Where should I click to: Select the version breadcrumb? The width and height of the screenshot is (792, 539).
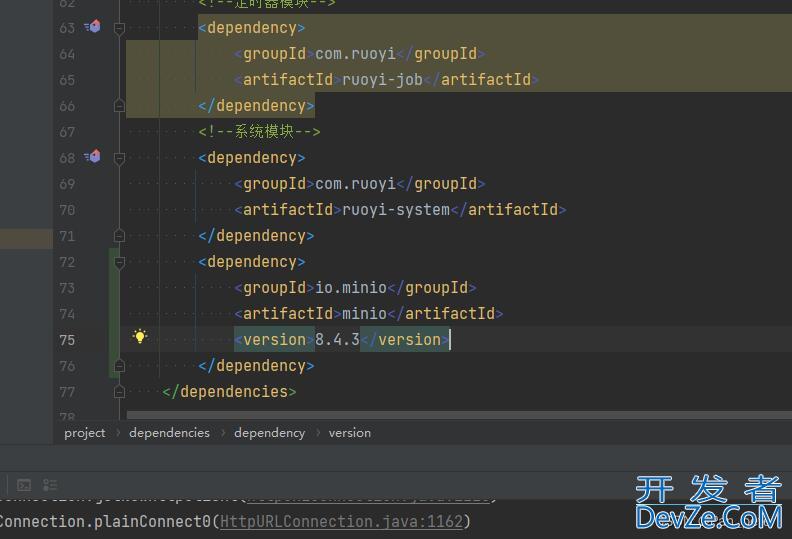coord(350,433)
